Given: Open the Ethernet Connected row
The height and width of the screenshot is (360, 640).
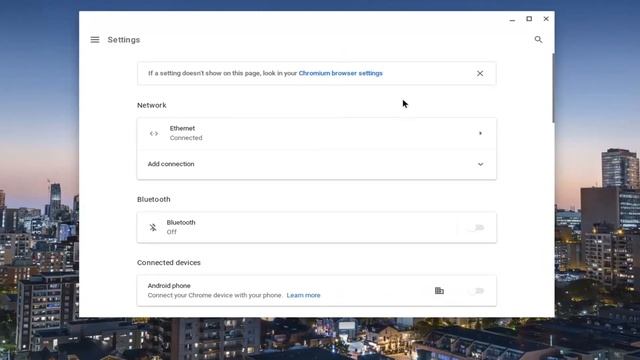Looking at the screenshot, I should click(317, 133).
